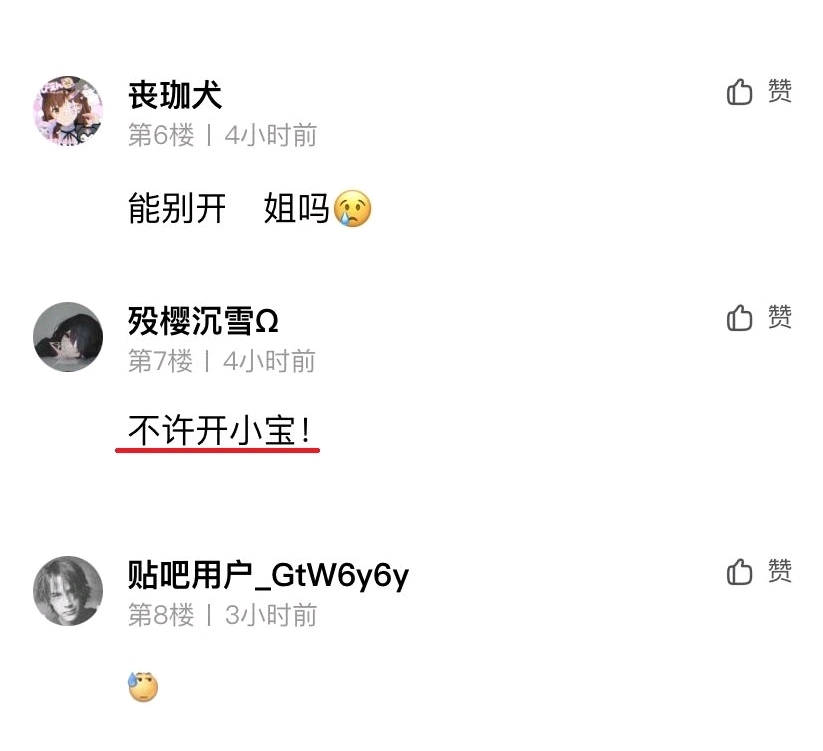Tap thumbs-up icon on 殁樱沉雪Ω's comment
This screenshot has height=751, width=823.
(x=740, y=318)
